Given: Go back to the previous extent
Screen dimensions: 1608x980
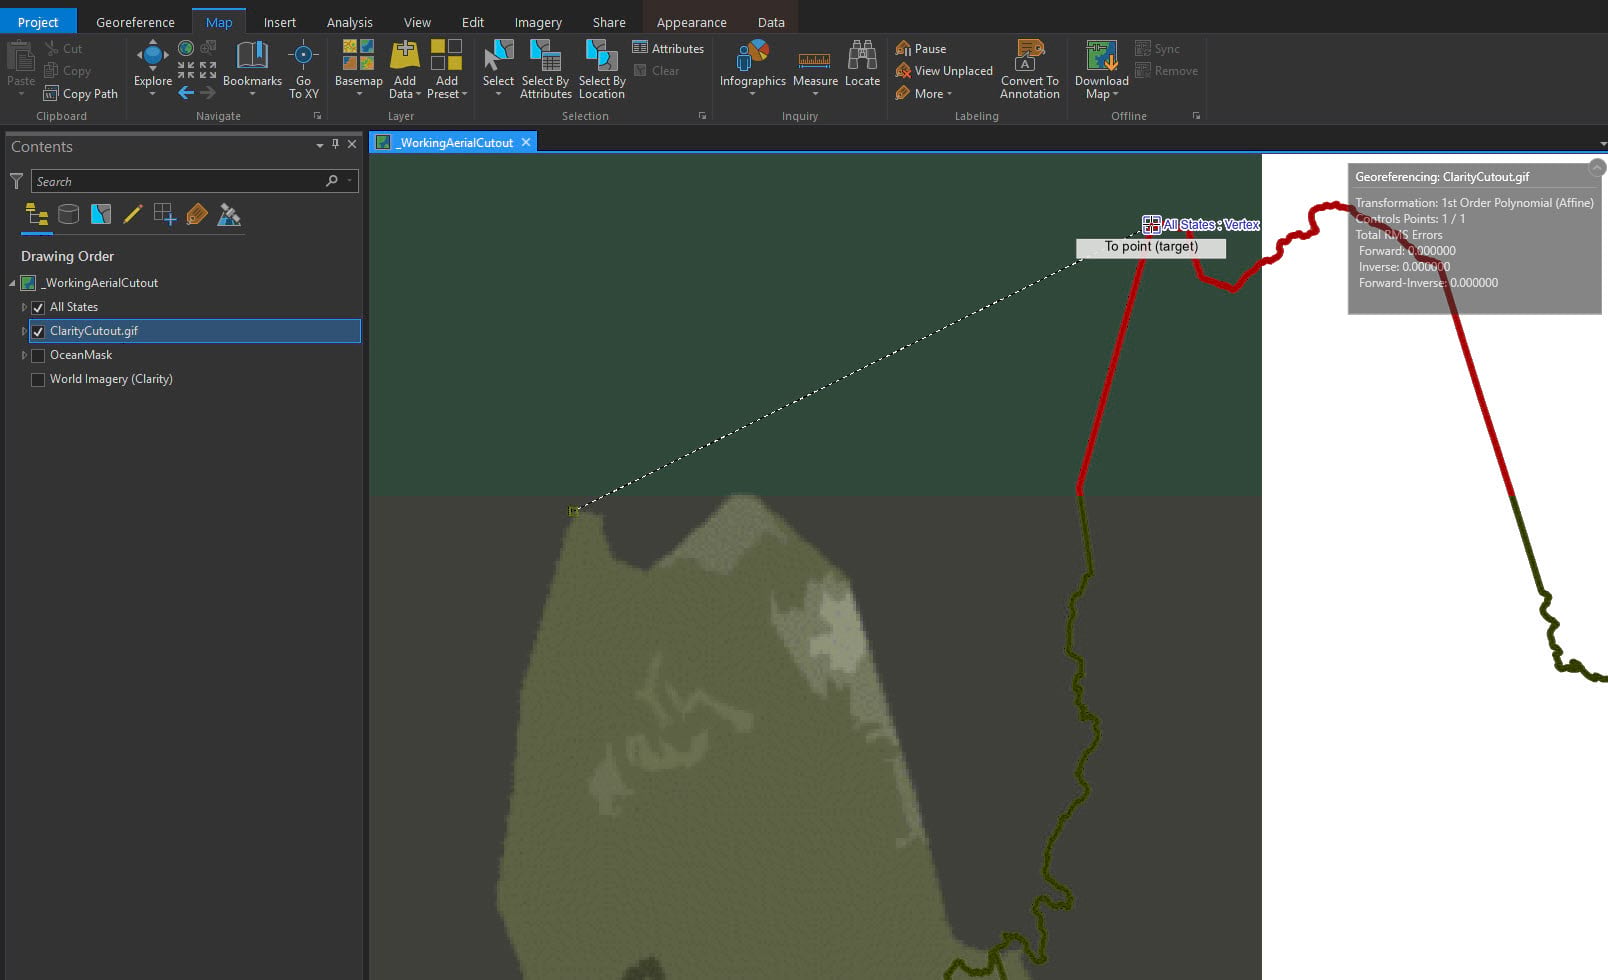Looking at the screenshot, I should 186,93.
